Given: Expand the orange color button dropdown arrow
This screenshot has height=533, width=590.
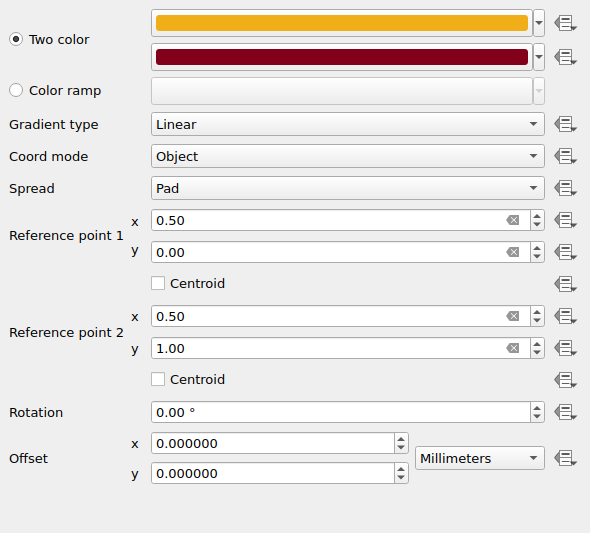Looking at the screenshot, I should 539,23.
